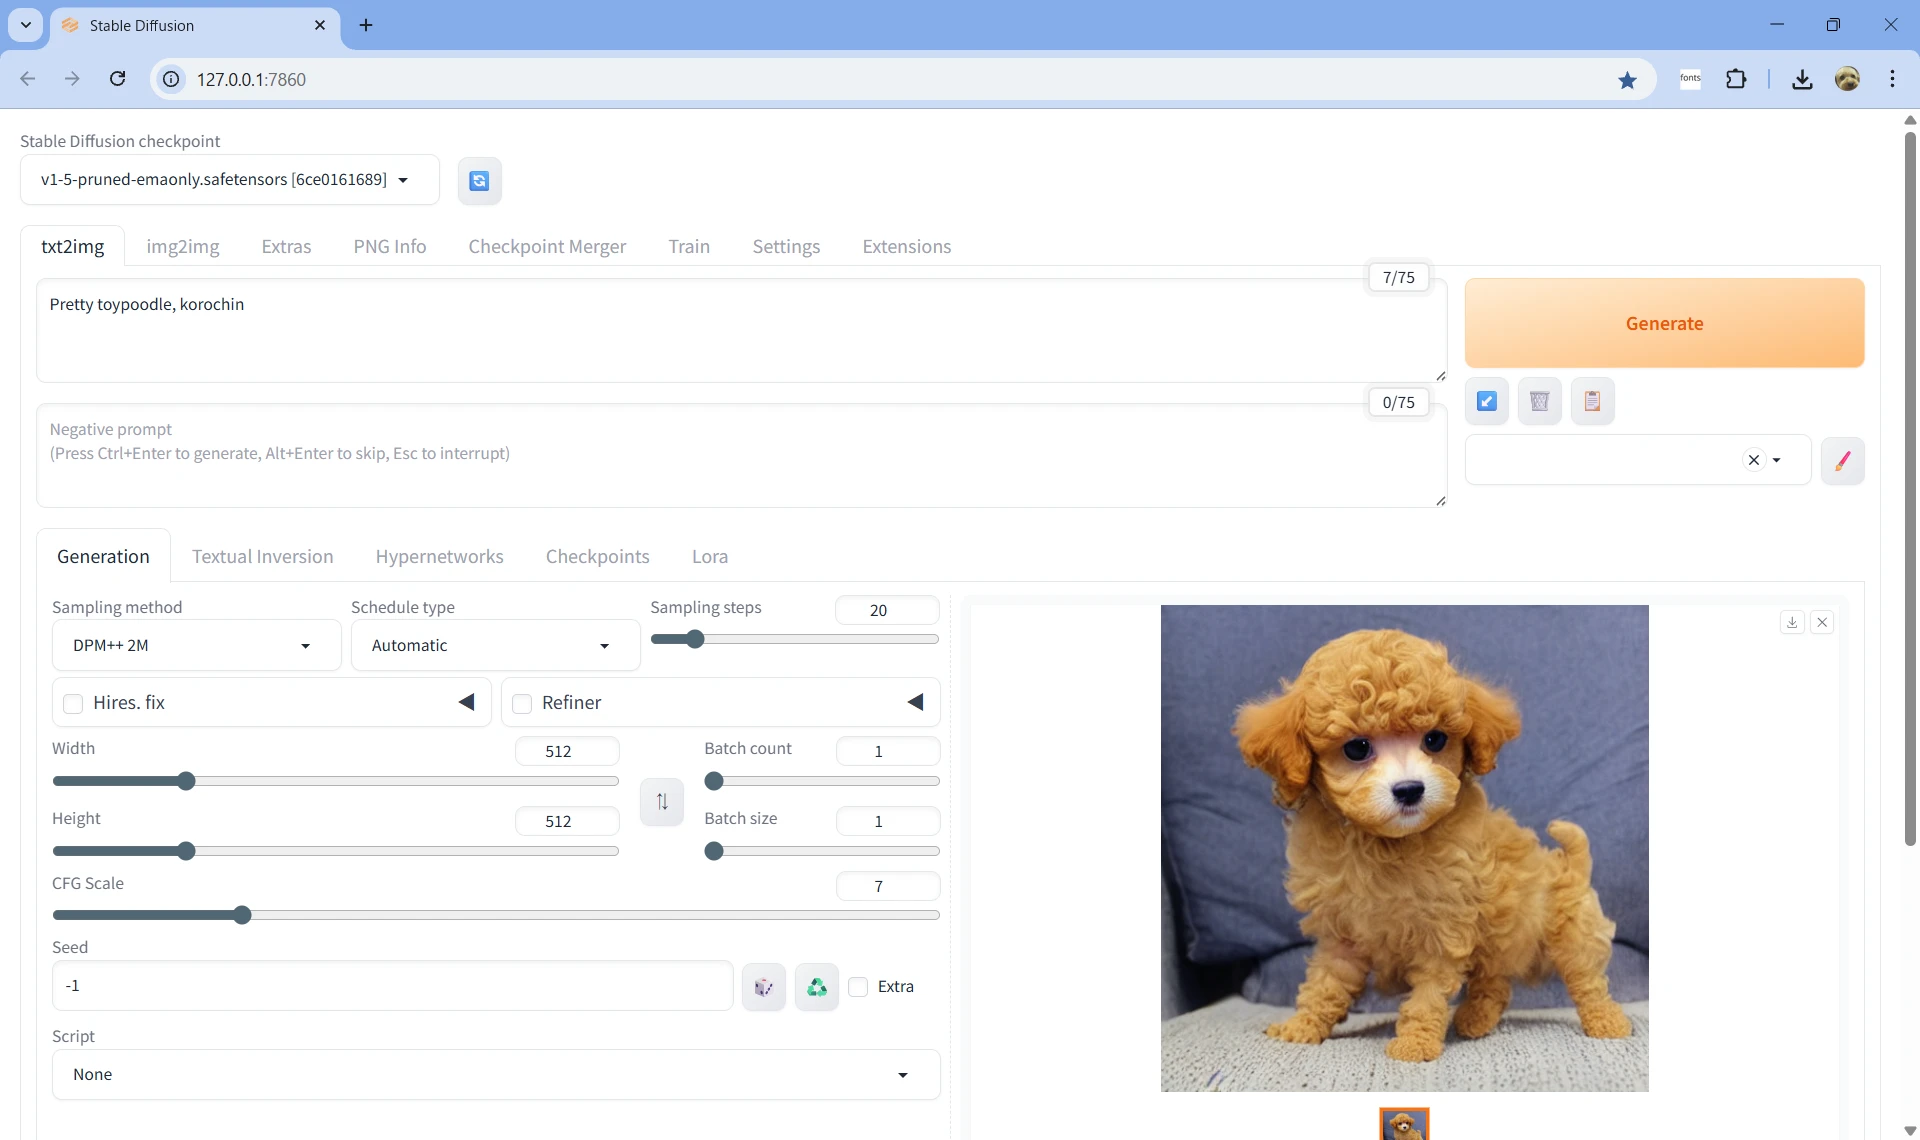This screenshot has width=1920, height=1140.
Task: Expand the Script dropdown showing None
Action: click(x=495, y=1075)
